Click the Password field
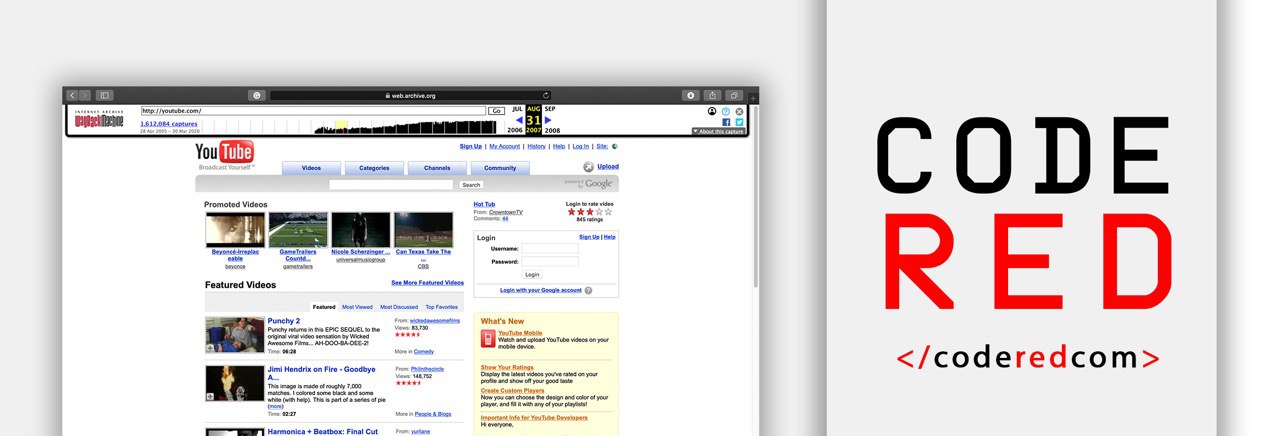The height and width of the screenshot is (436, 1280). coord(550,262)
